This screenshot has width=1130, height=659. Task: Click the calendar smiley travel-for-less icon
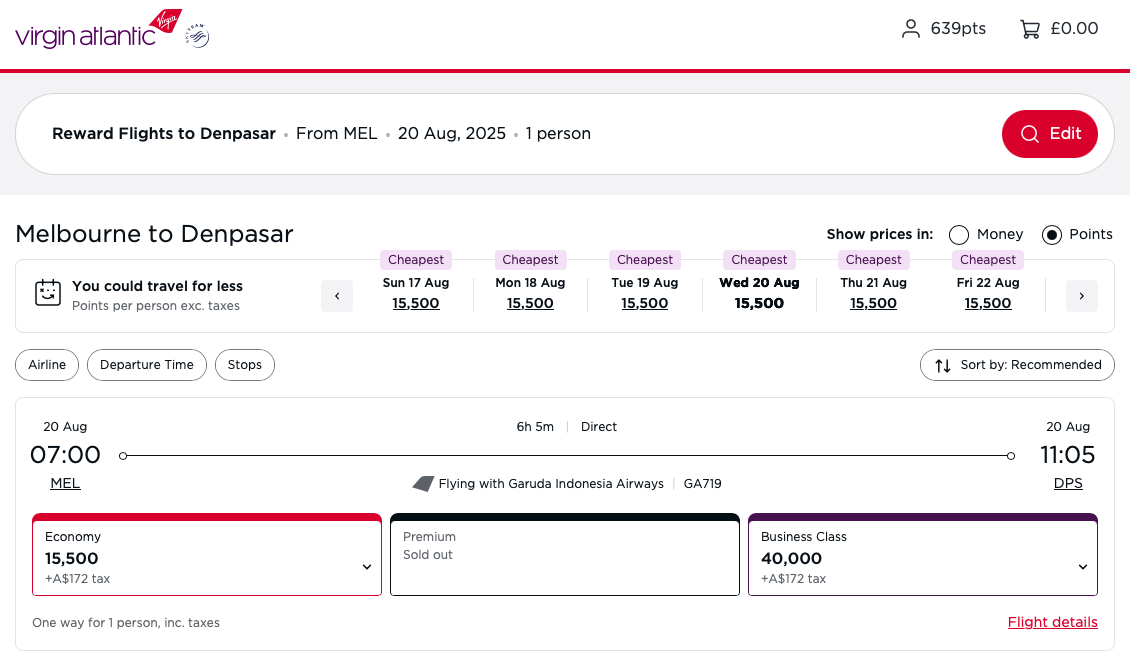pos(48,293)
